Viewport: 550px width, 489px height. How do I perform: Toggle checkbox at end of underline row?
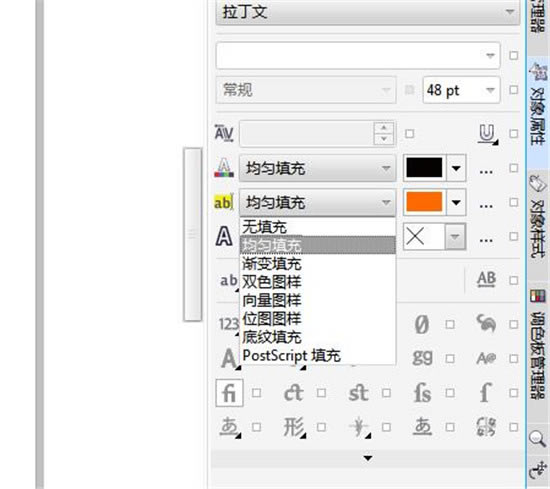[x=514, y=134]
